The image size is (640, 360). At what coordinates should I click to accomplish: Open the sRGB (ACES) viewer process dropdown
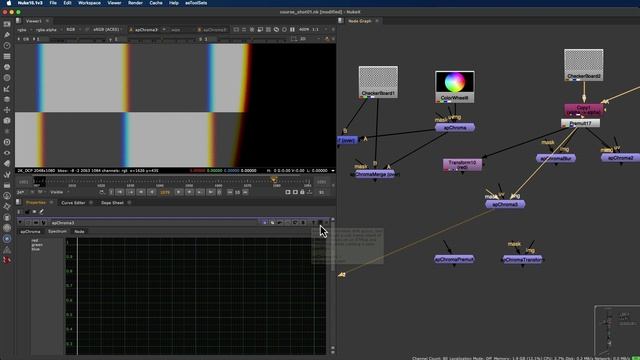107,30
